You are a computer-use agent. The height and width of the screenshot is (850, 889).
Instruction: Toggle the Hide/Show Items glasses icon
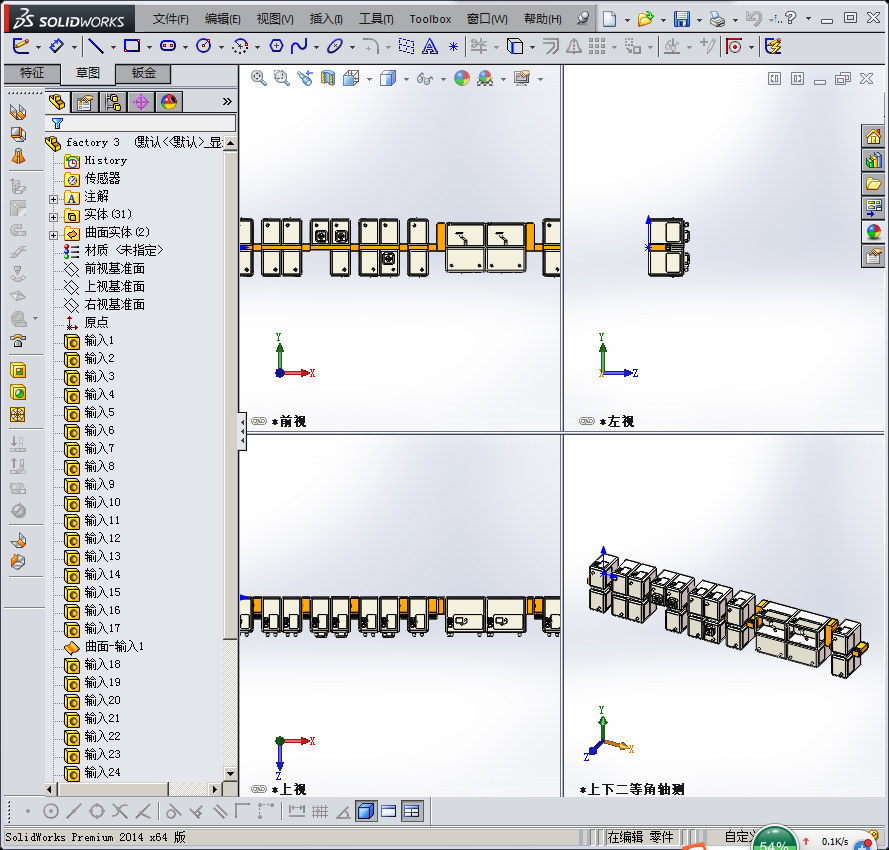423,78
